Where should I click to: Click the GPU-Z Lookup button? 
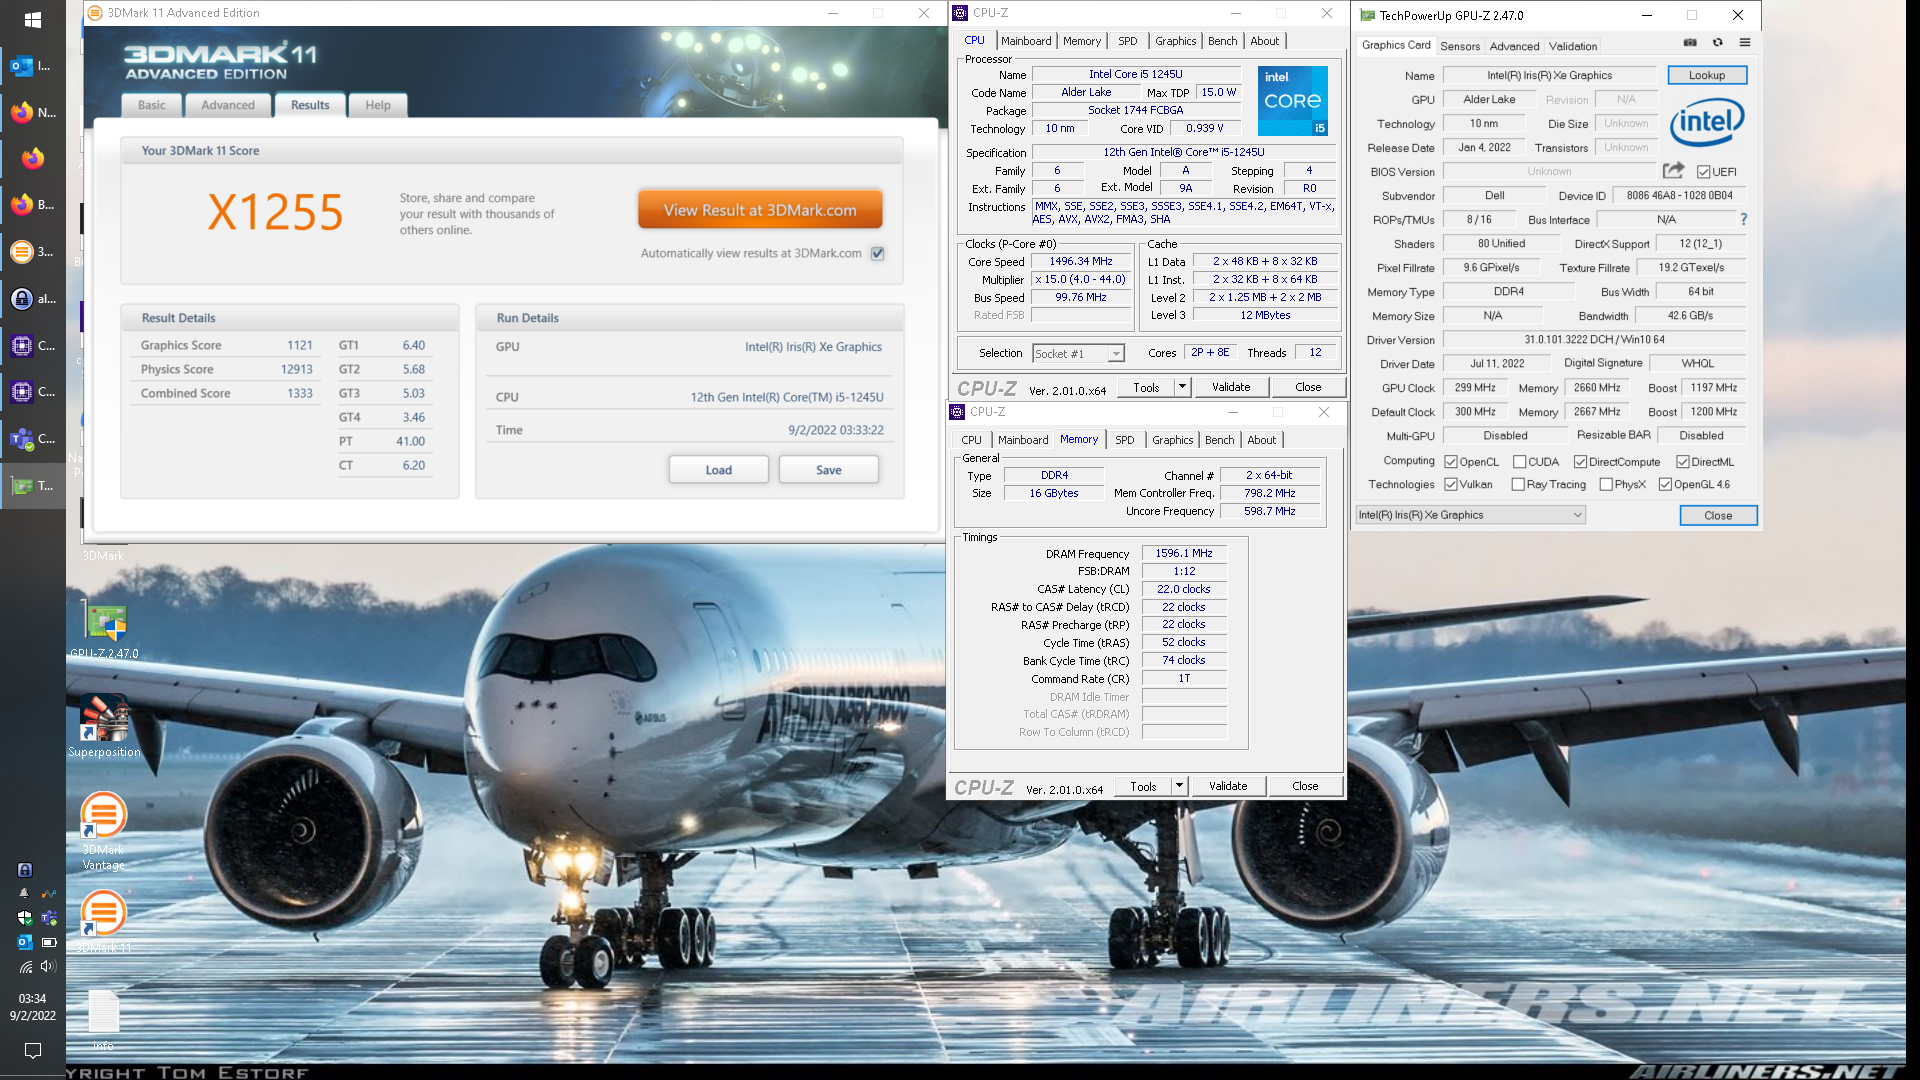point(1707,75)
